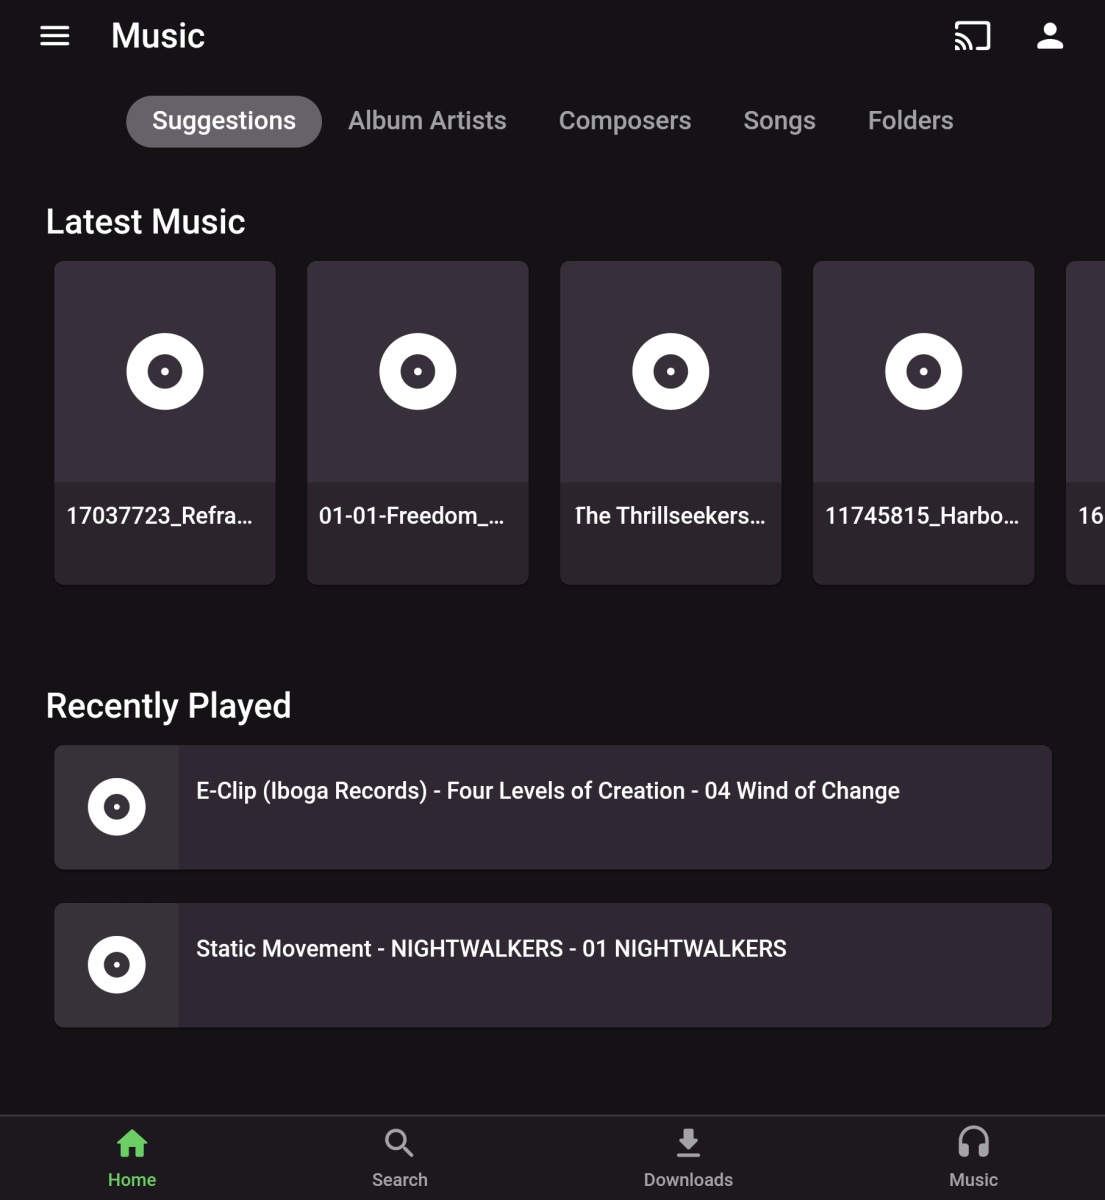Play Static Movement NIGHTWALKERS track
The image size is (1105, 1200).
tap(491, 949)
